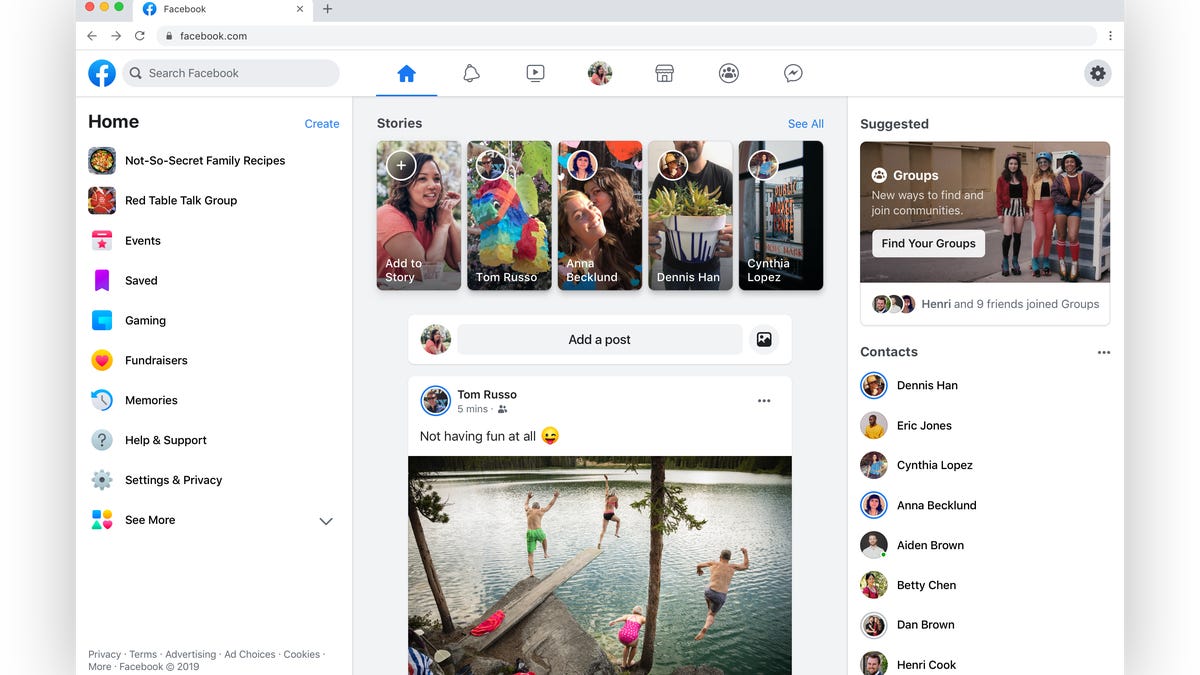Open the Marketplace storefront icon
The width and height of the screenshot is (1200, 675).
click(x=664, y=72)
